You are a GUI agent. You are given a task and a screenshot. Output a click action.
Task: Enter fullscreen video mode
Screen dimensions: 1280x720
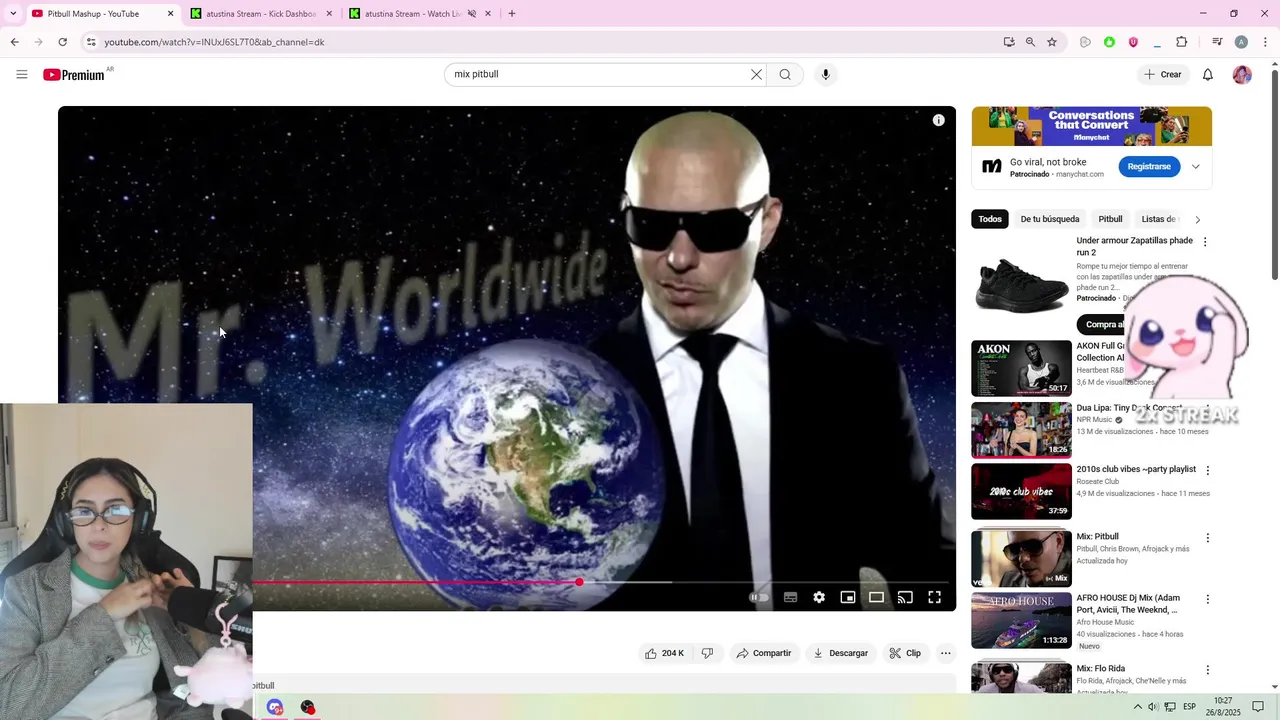coord(934,597)
